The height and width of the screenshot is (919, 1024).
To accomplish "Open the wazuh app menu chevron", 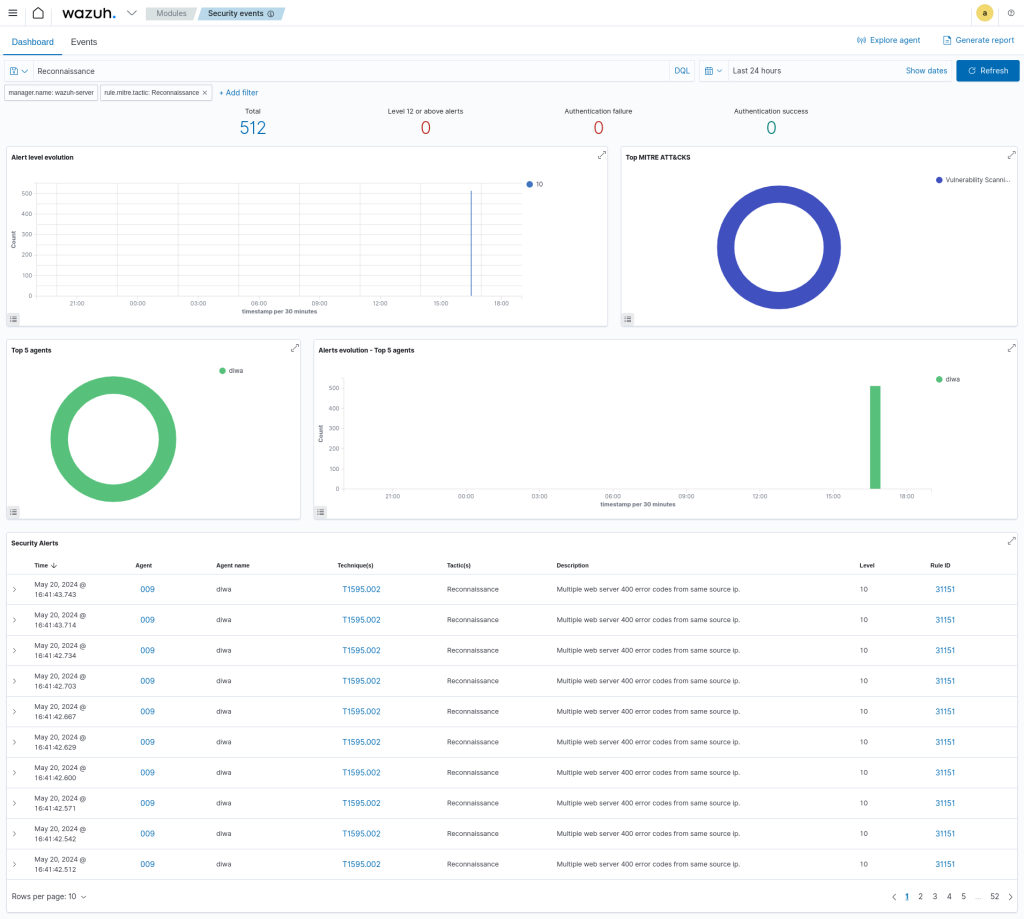I will (132, 13).
